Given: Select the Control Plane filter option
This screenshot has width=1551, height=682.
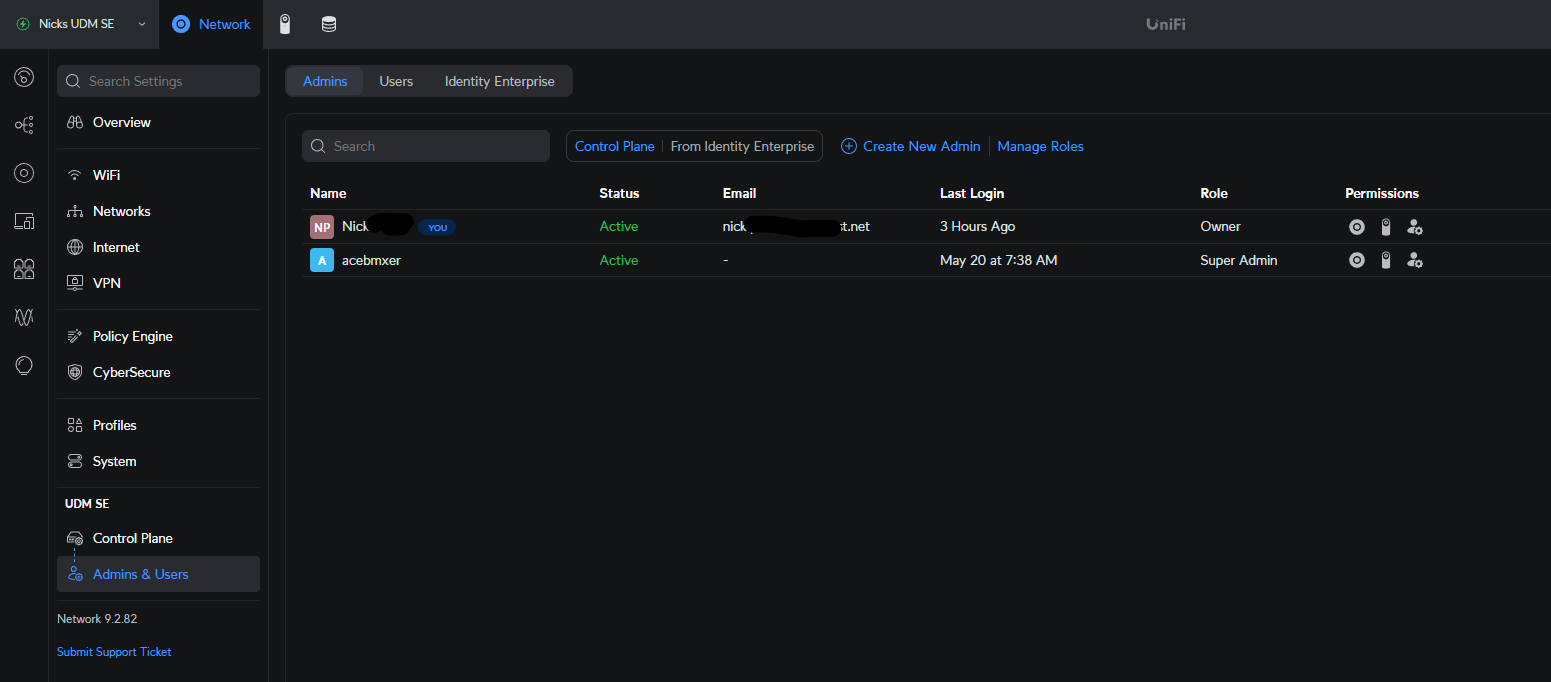Looking at the screenshot, I should pyautogui.click(x=614, y=146).
